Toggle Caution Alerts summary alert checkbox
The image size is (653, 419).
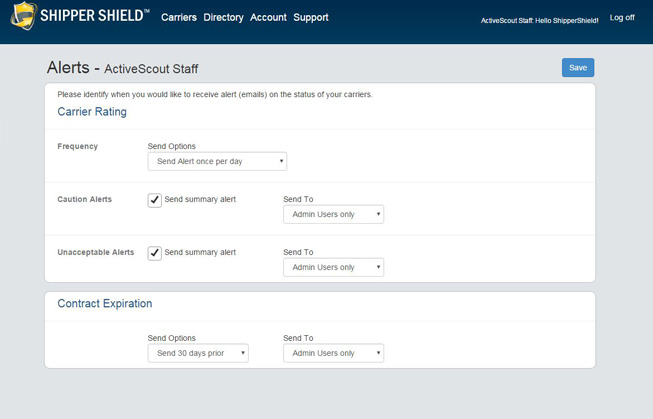pos(155,200)
